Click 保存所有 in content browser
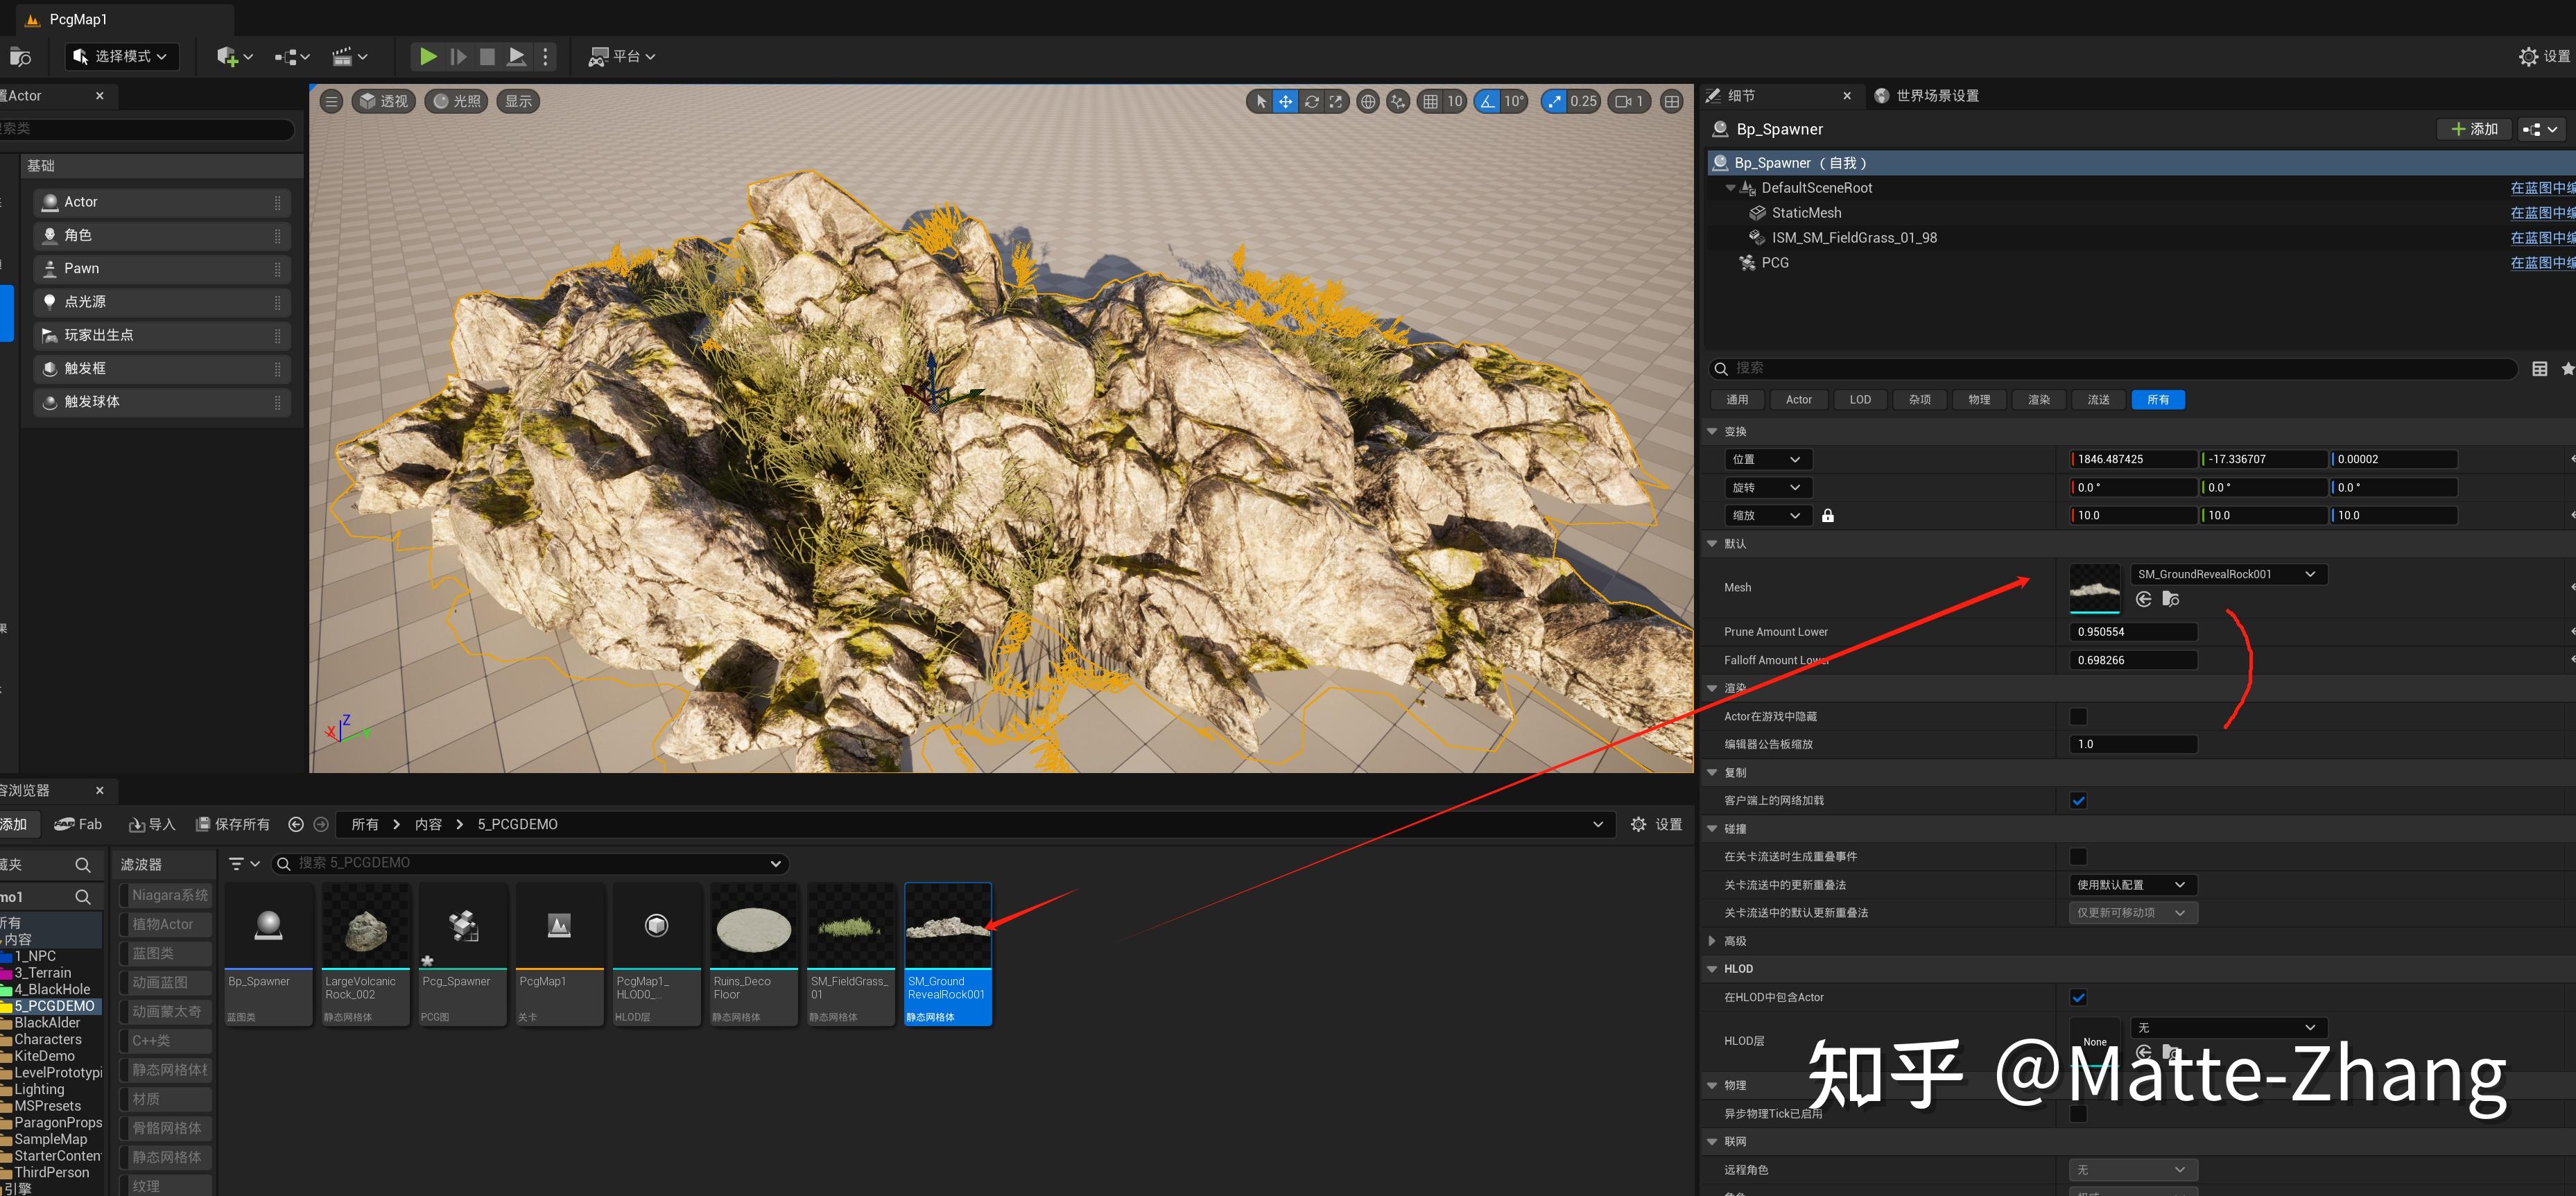The height and width of the screenshot is (1196, 2576). [233, 824]
